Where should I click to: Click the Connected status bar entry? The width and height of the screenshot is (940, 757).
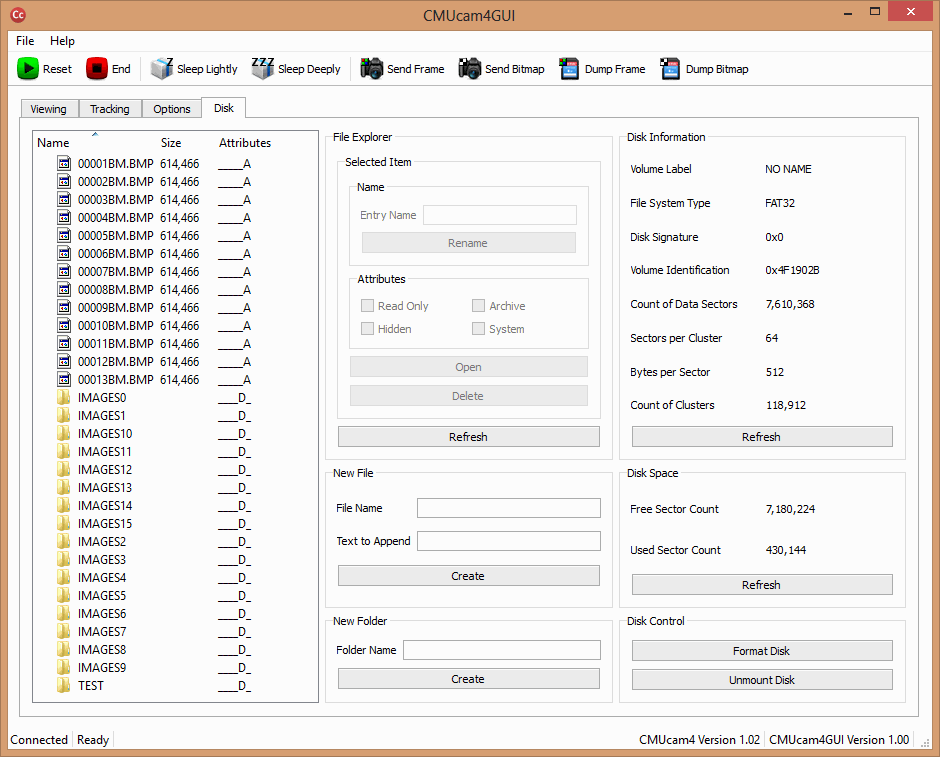pyautogui.click(x=39, y=740)
